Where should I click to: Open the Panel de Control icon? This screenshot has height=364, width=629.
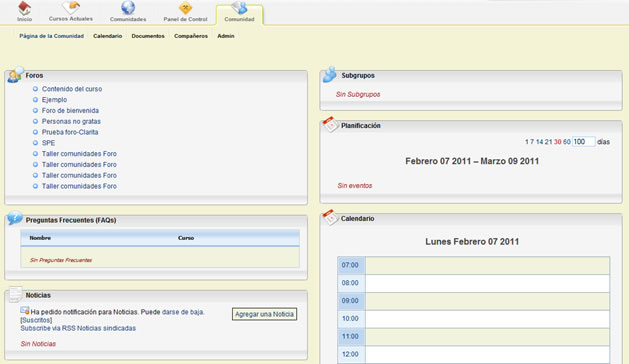click(185, 8)
